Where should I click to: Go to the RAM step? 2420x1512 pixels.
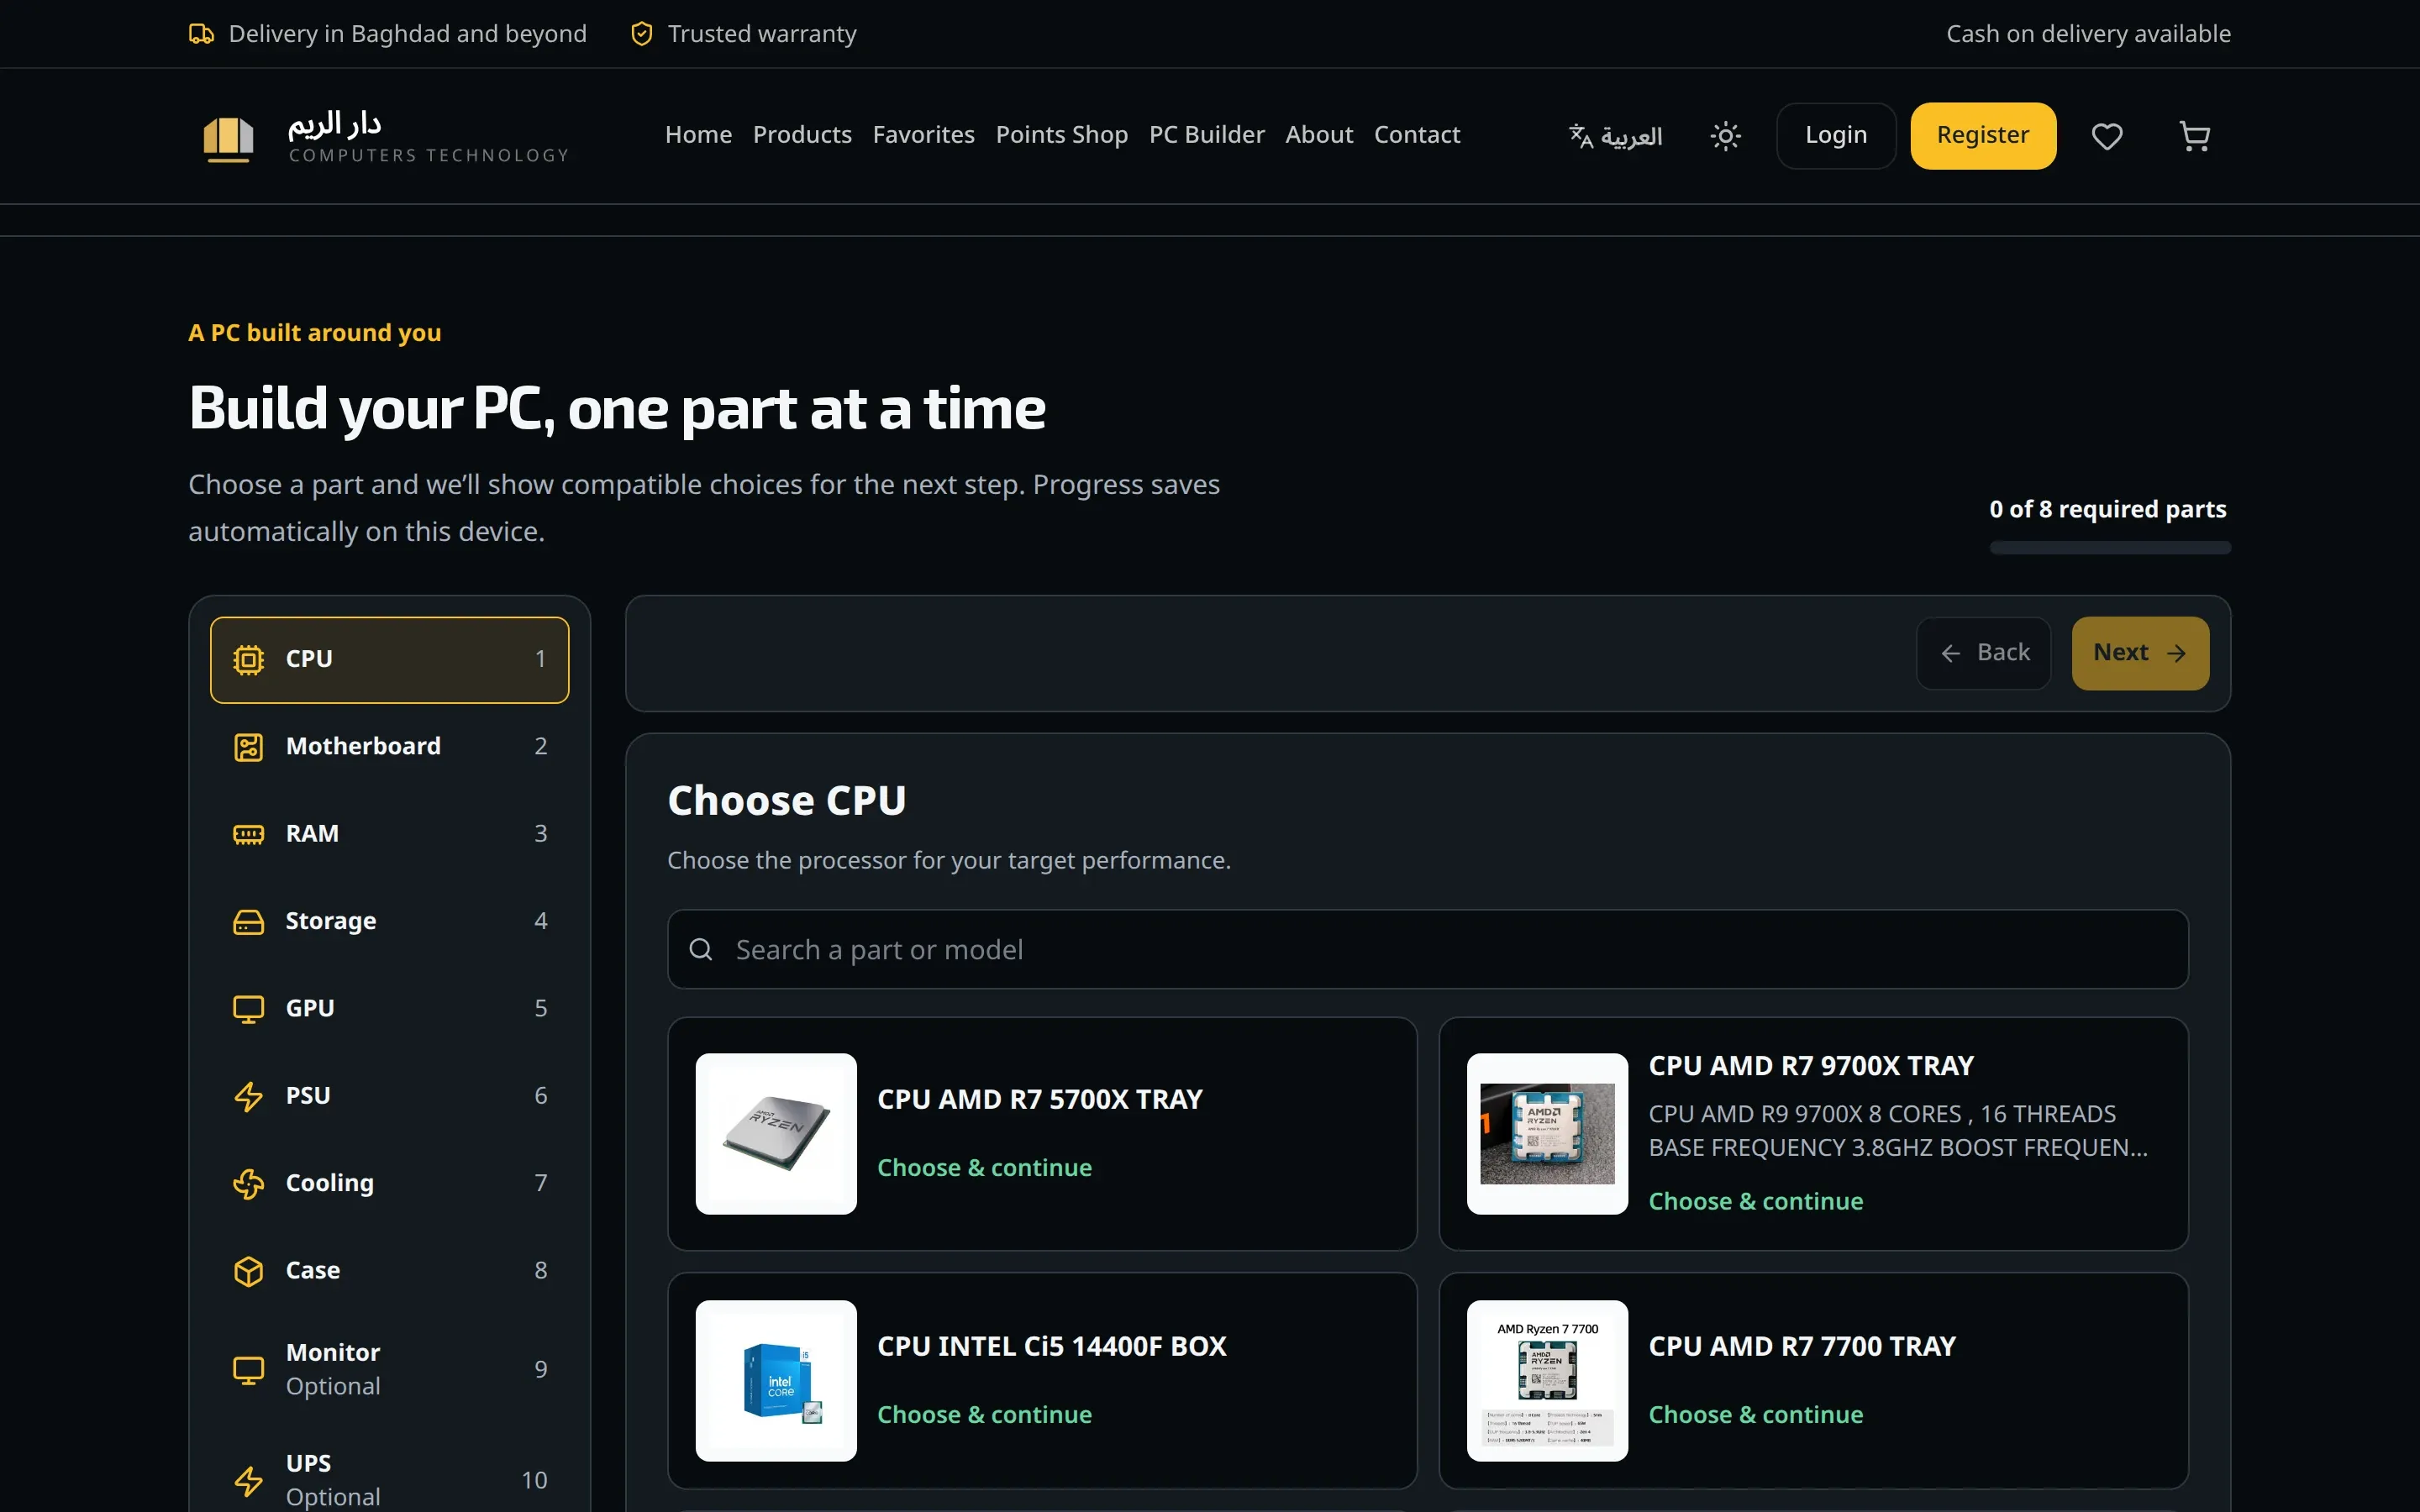(390, 833)
